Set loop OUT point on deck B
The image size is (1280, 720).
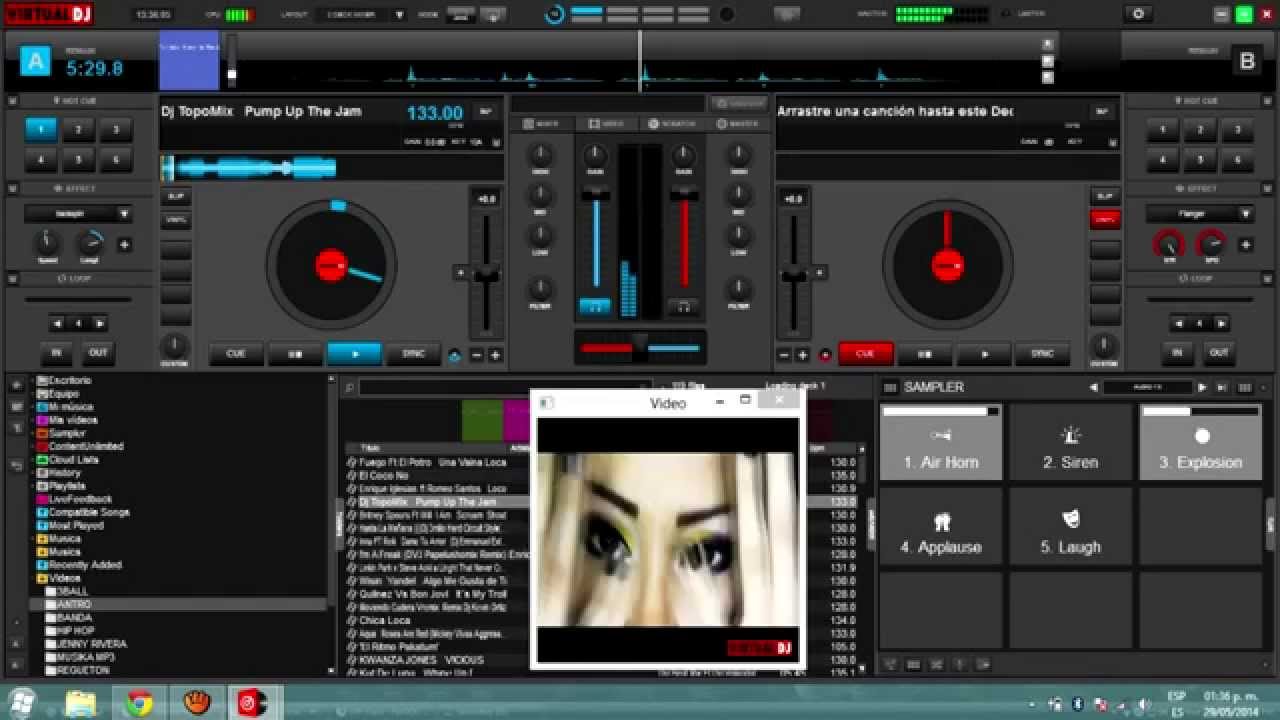1219,353
